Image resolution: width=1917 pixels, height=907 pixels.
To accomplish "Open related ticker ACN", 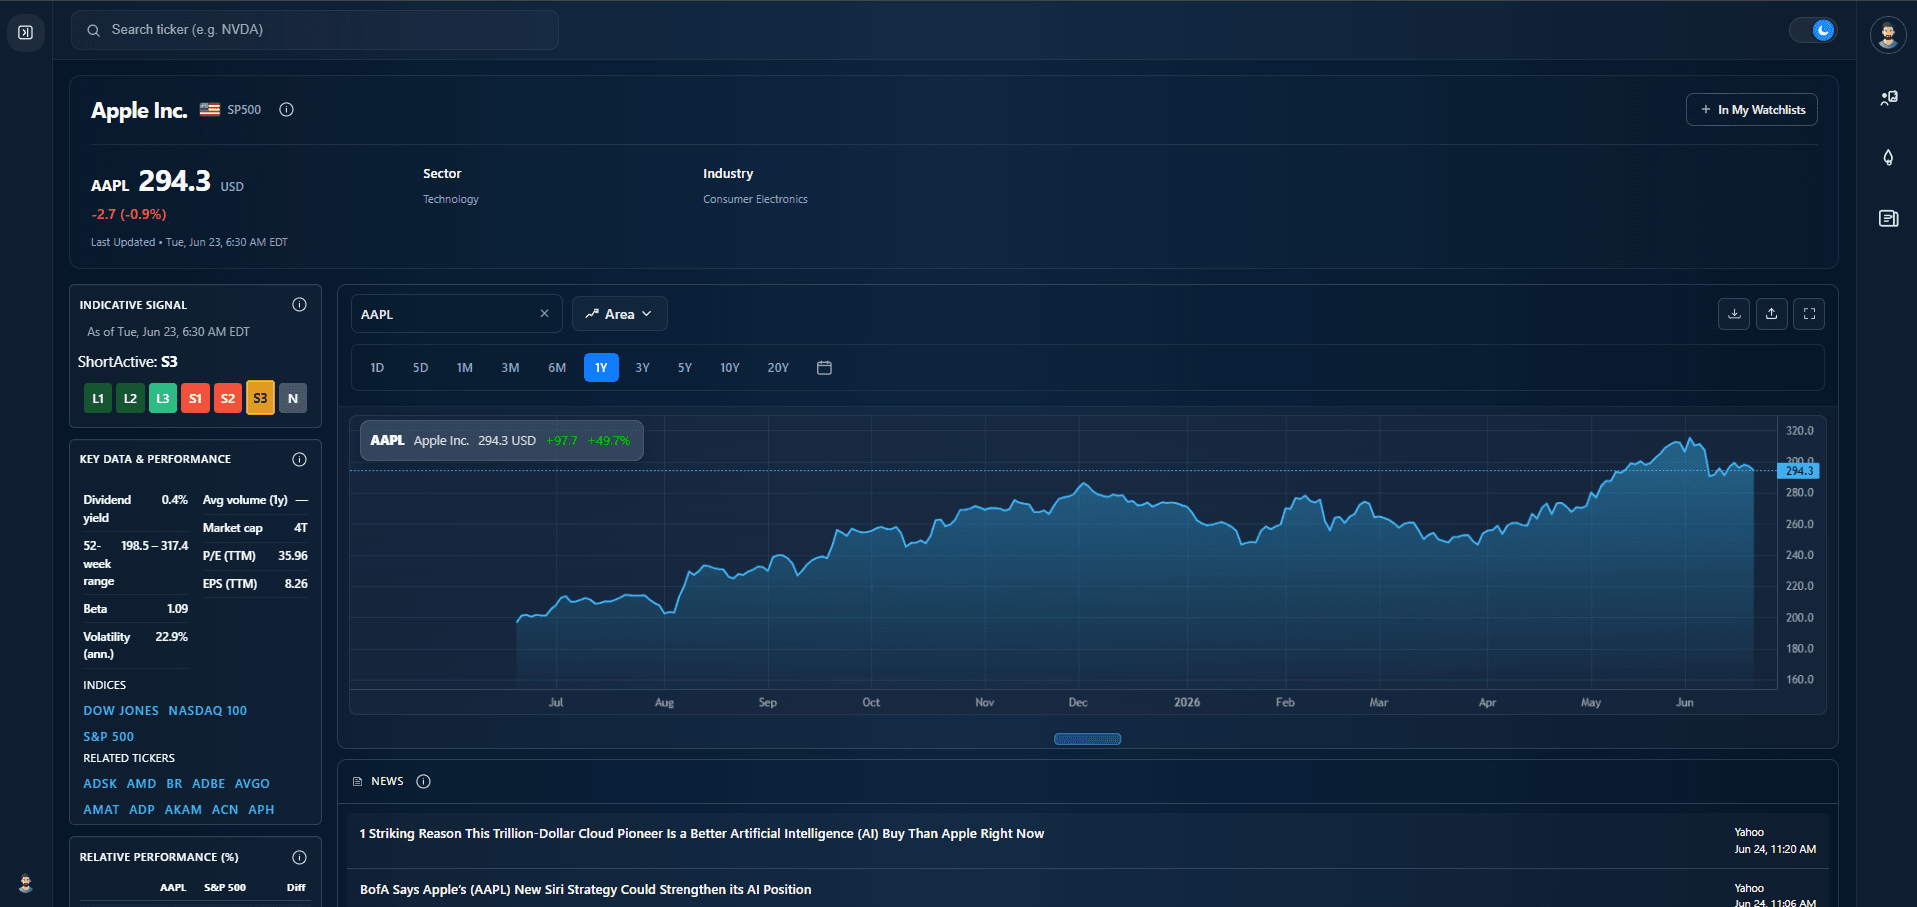I will point(225,810).
